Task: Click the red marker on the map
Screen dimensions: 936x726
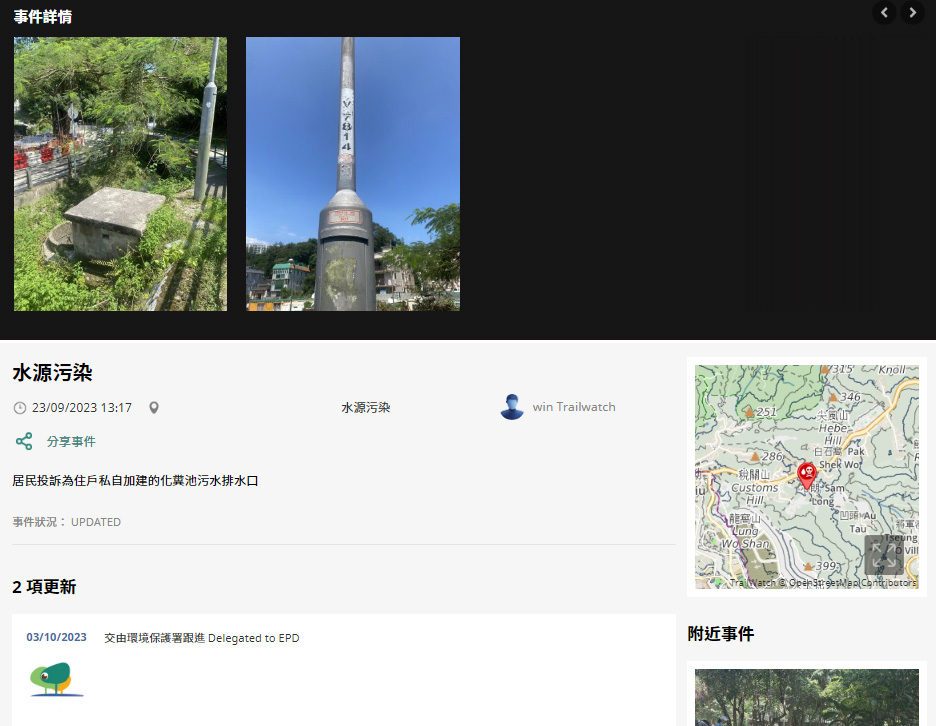Action: (807, 475)
